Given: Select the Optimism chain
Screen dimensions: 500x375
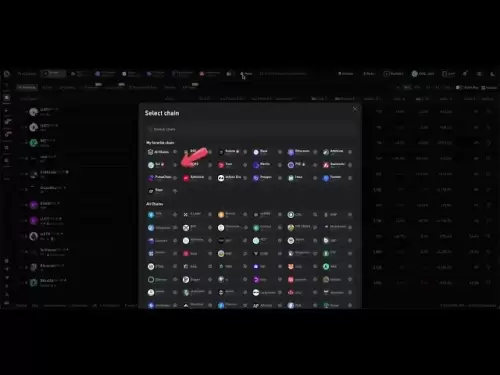Looking at the screenshot, I should click(193, 178).
